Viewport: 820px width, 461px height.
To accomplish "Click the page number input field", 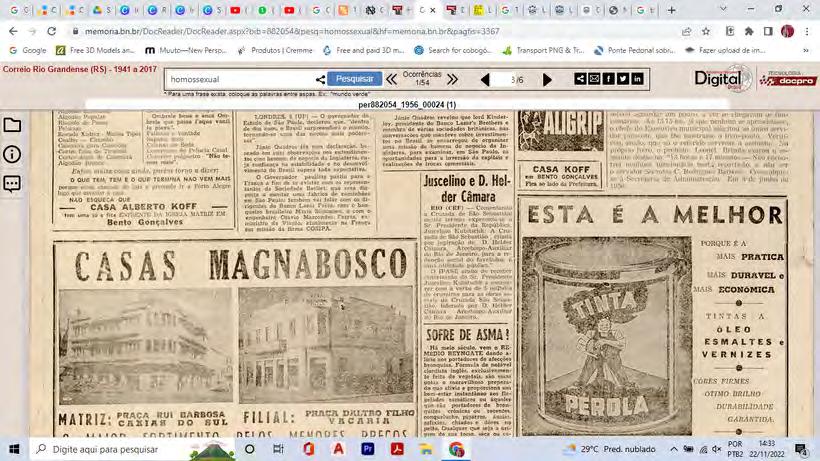I will tap(505, 79).
